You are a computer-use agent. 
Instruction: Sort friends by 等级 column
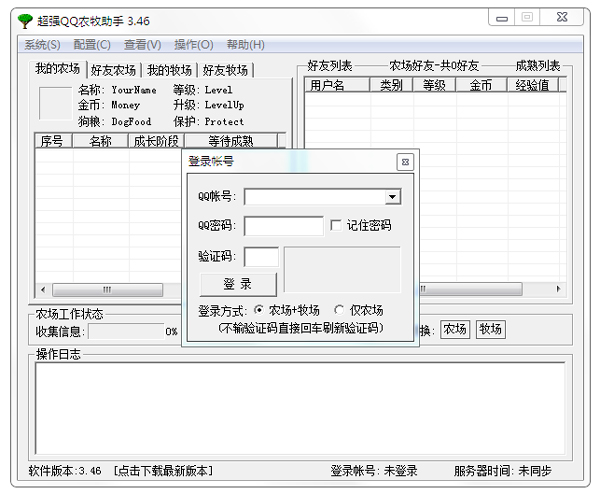[434, 85]
